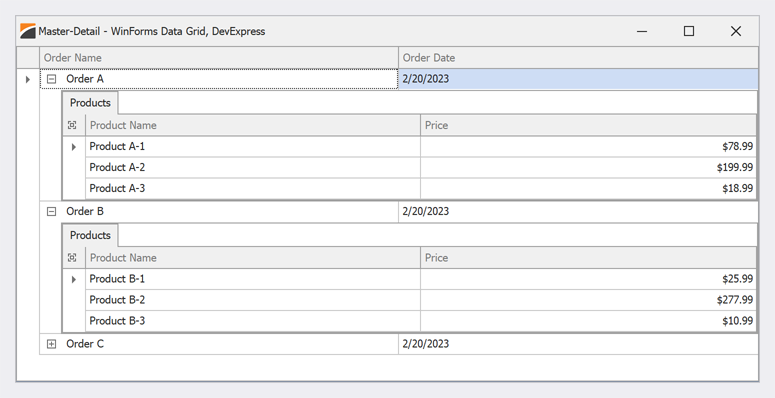Select the Product B-3 cell
This screenshot has height=398, width=775.
coord(253,321)
